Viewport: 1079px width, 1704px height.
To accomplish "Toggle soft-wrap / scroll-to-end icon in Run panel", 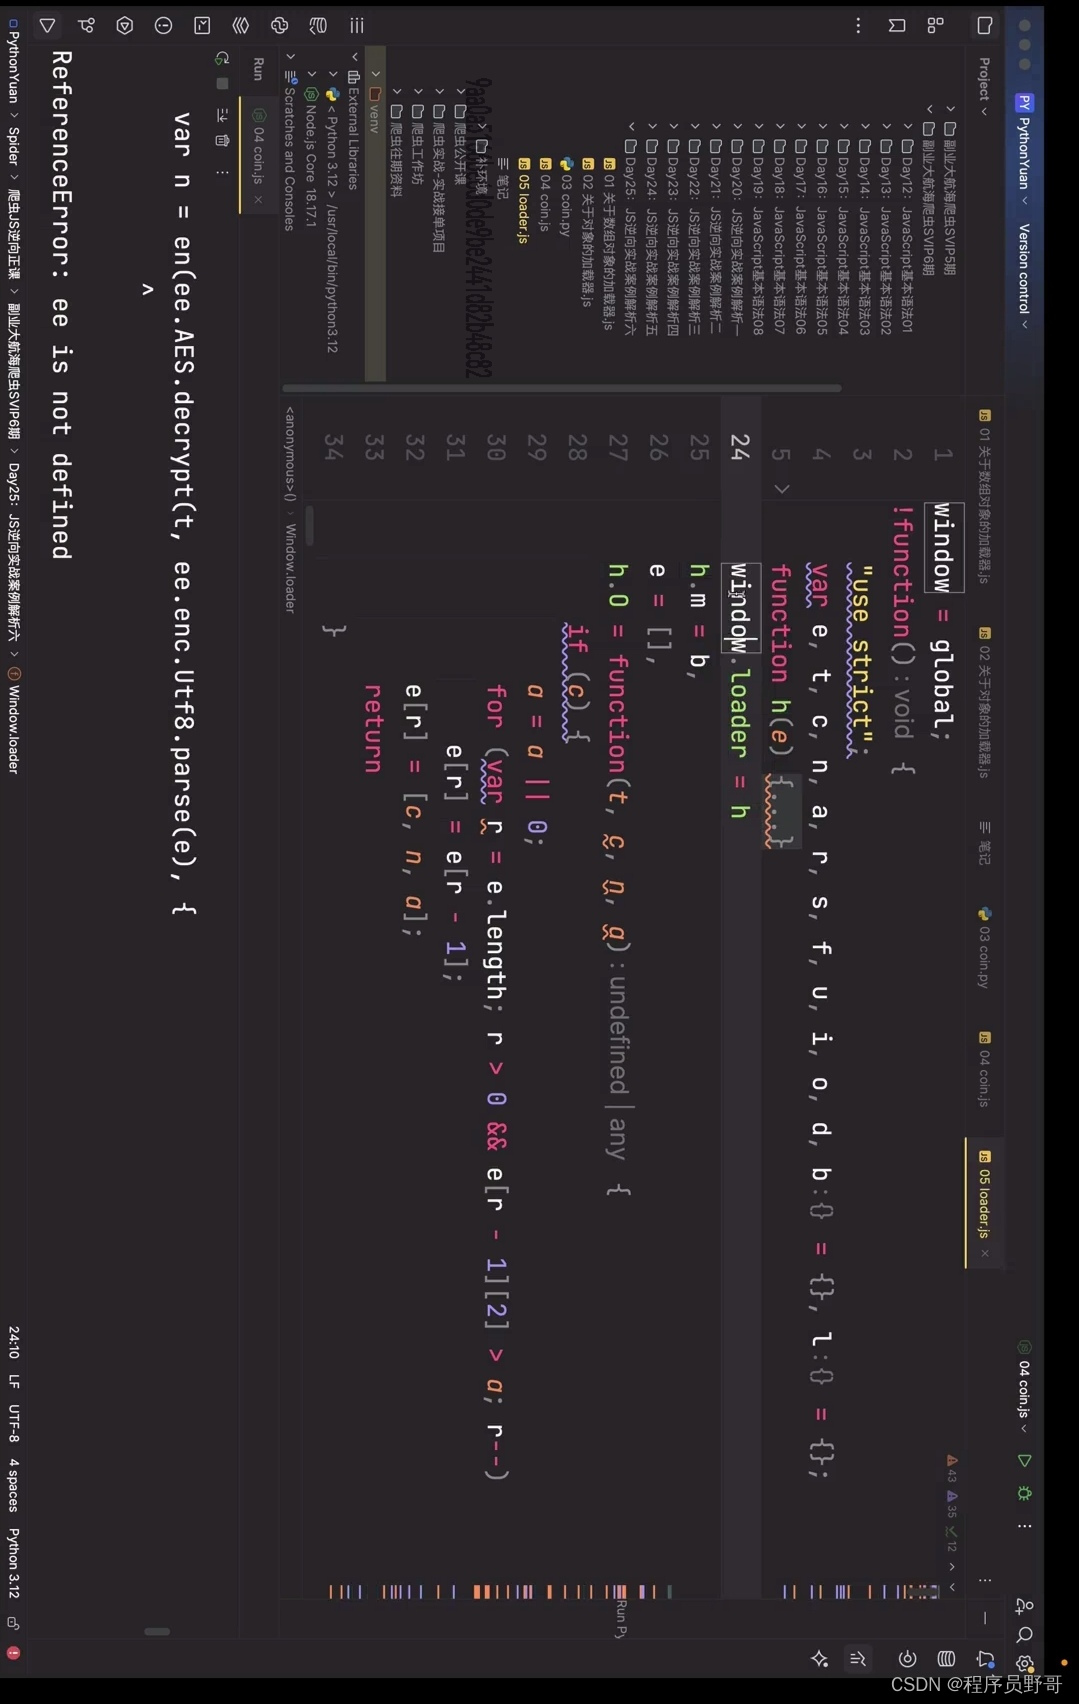I will click(x=222, y=114).
